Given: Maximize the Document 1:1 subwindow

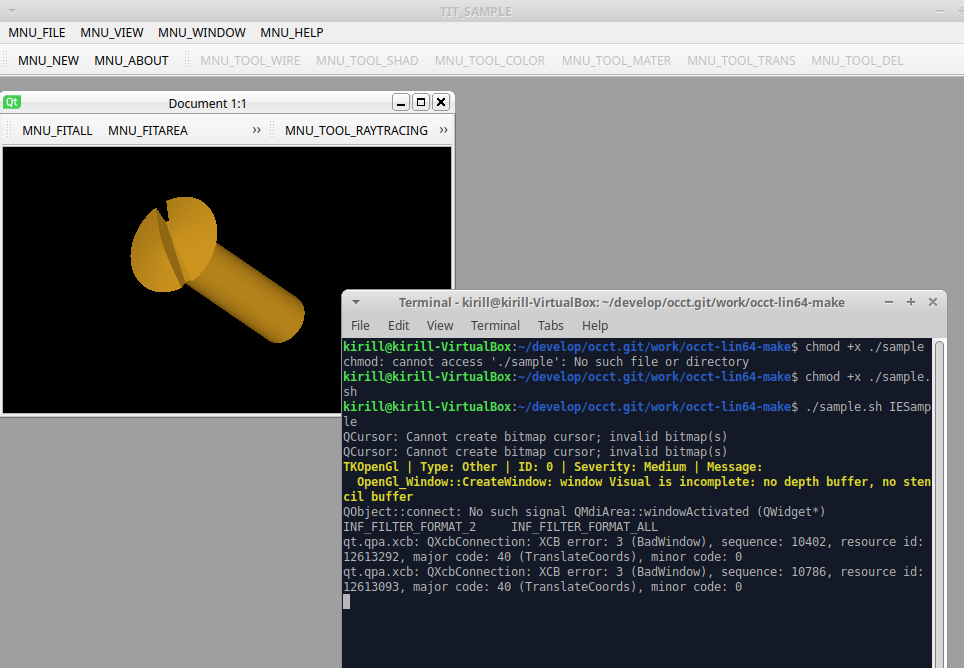Looking at the screenshot, I should tap(421, 102).
